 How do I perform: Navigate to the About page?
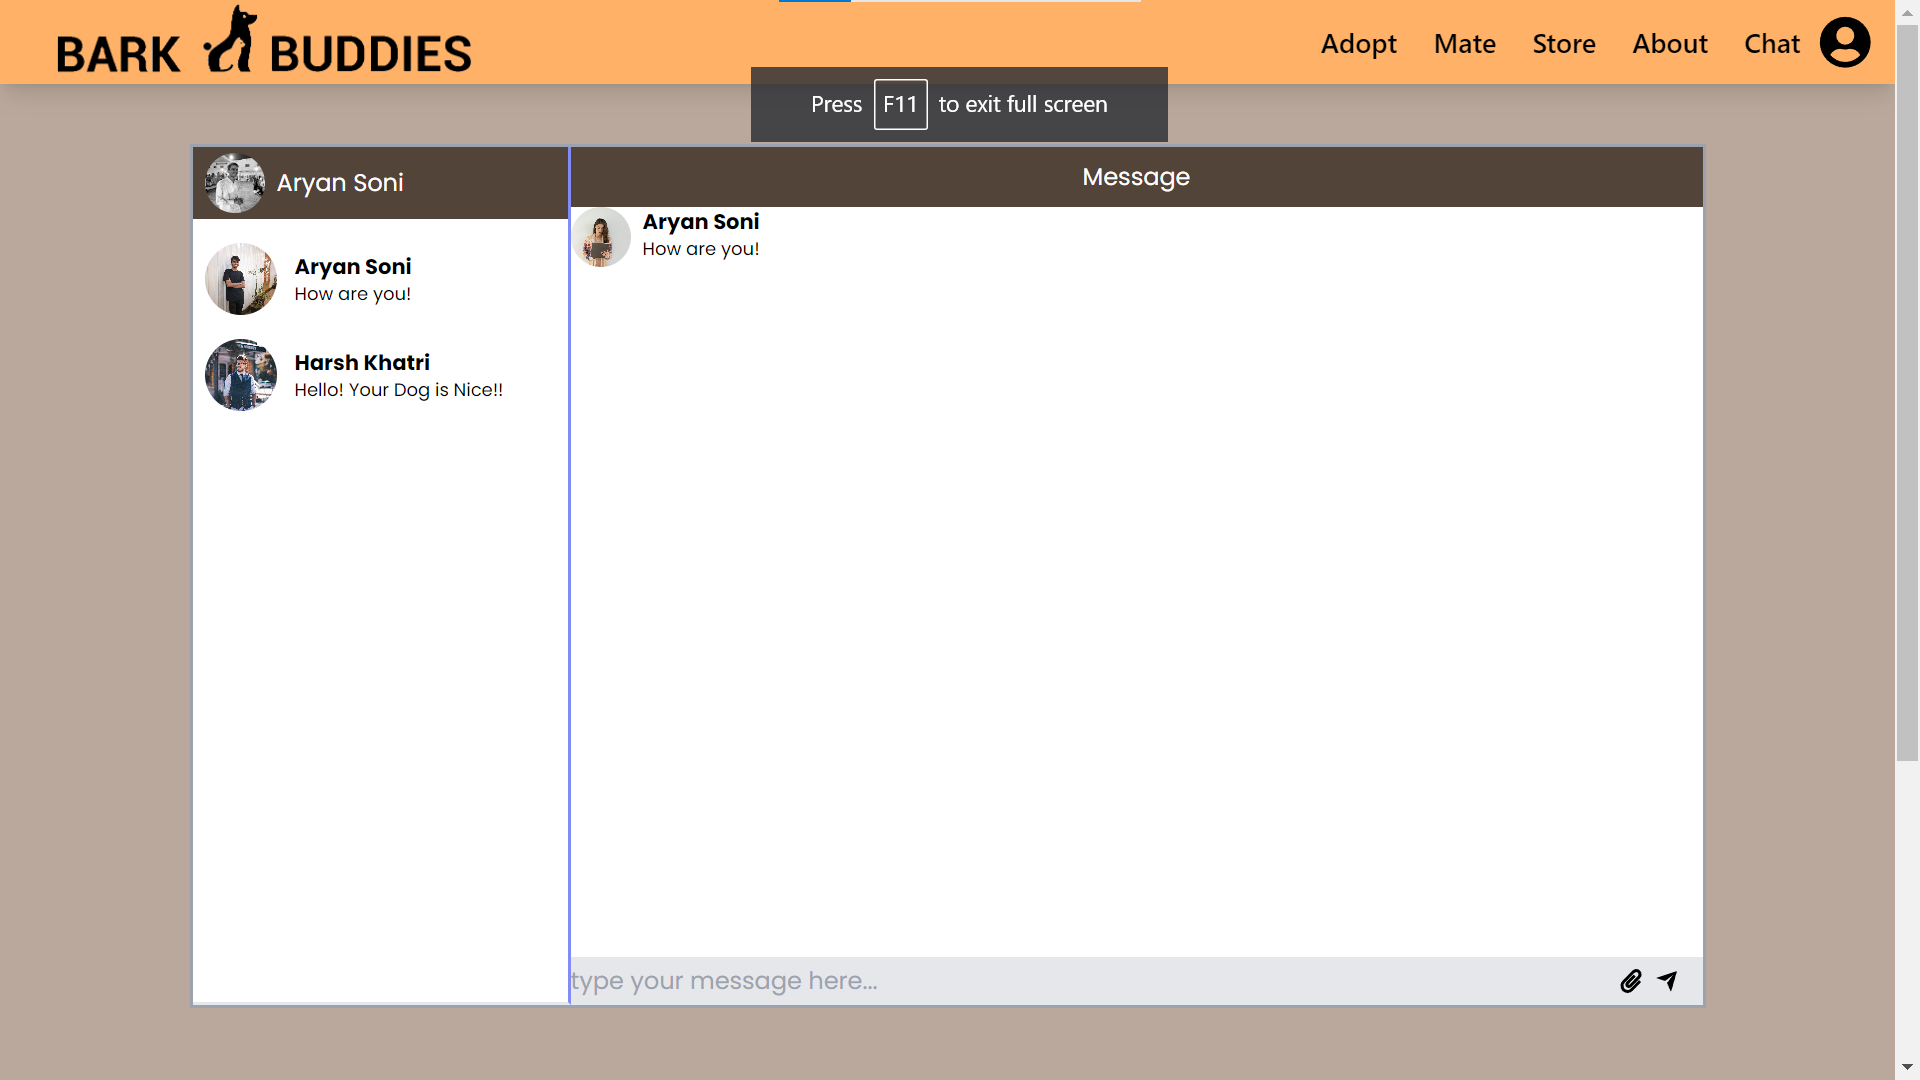click(1669, 44)
